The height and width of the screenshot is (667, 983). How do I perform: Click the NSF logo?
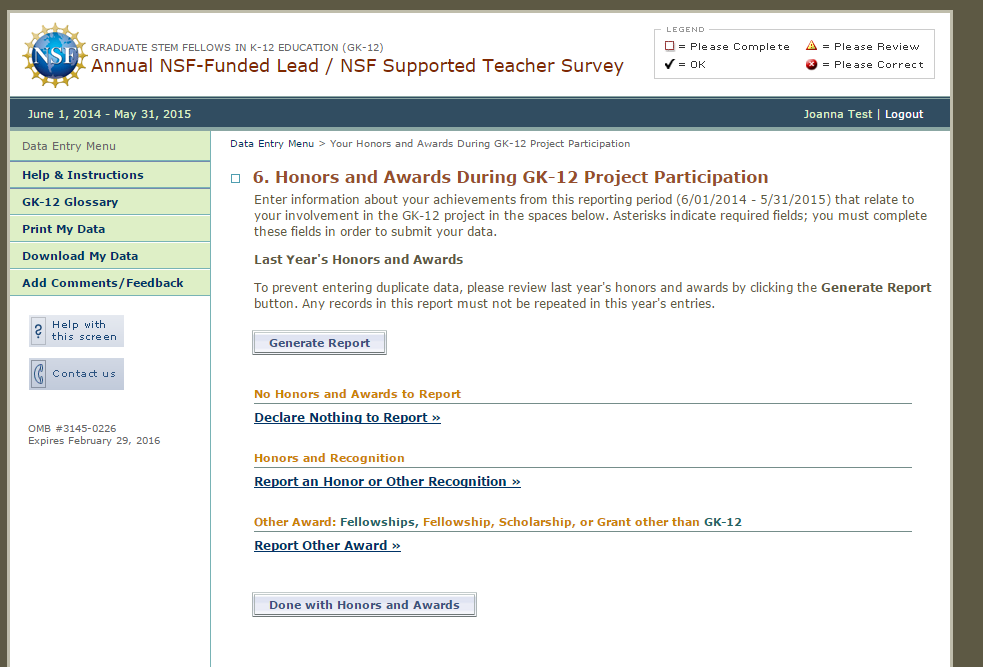(x=54, y=55)
